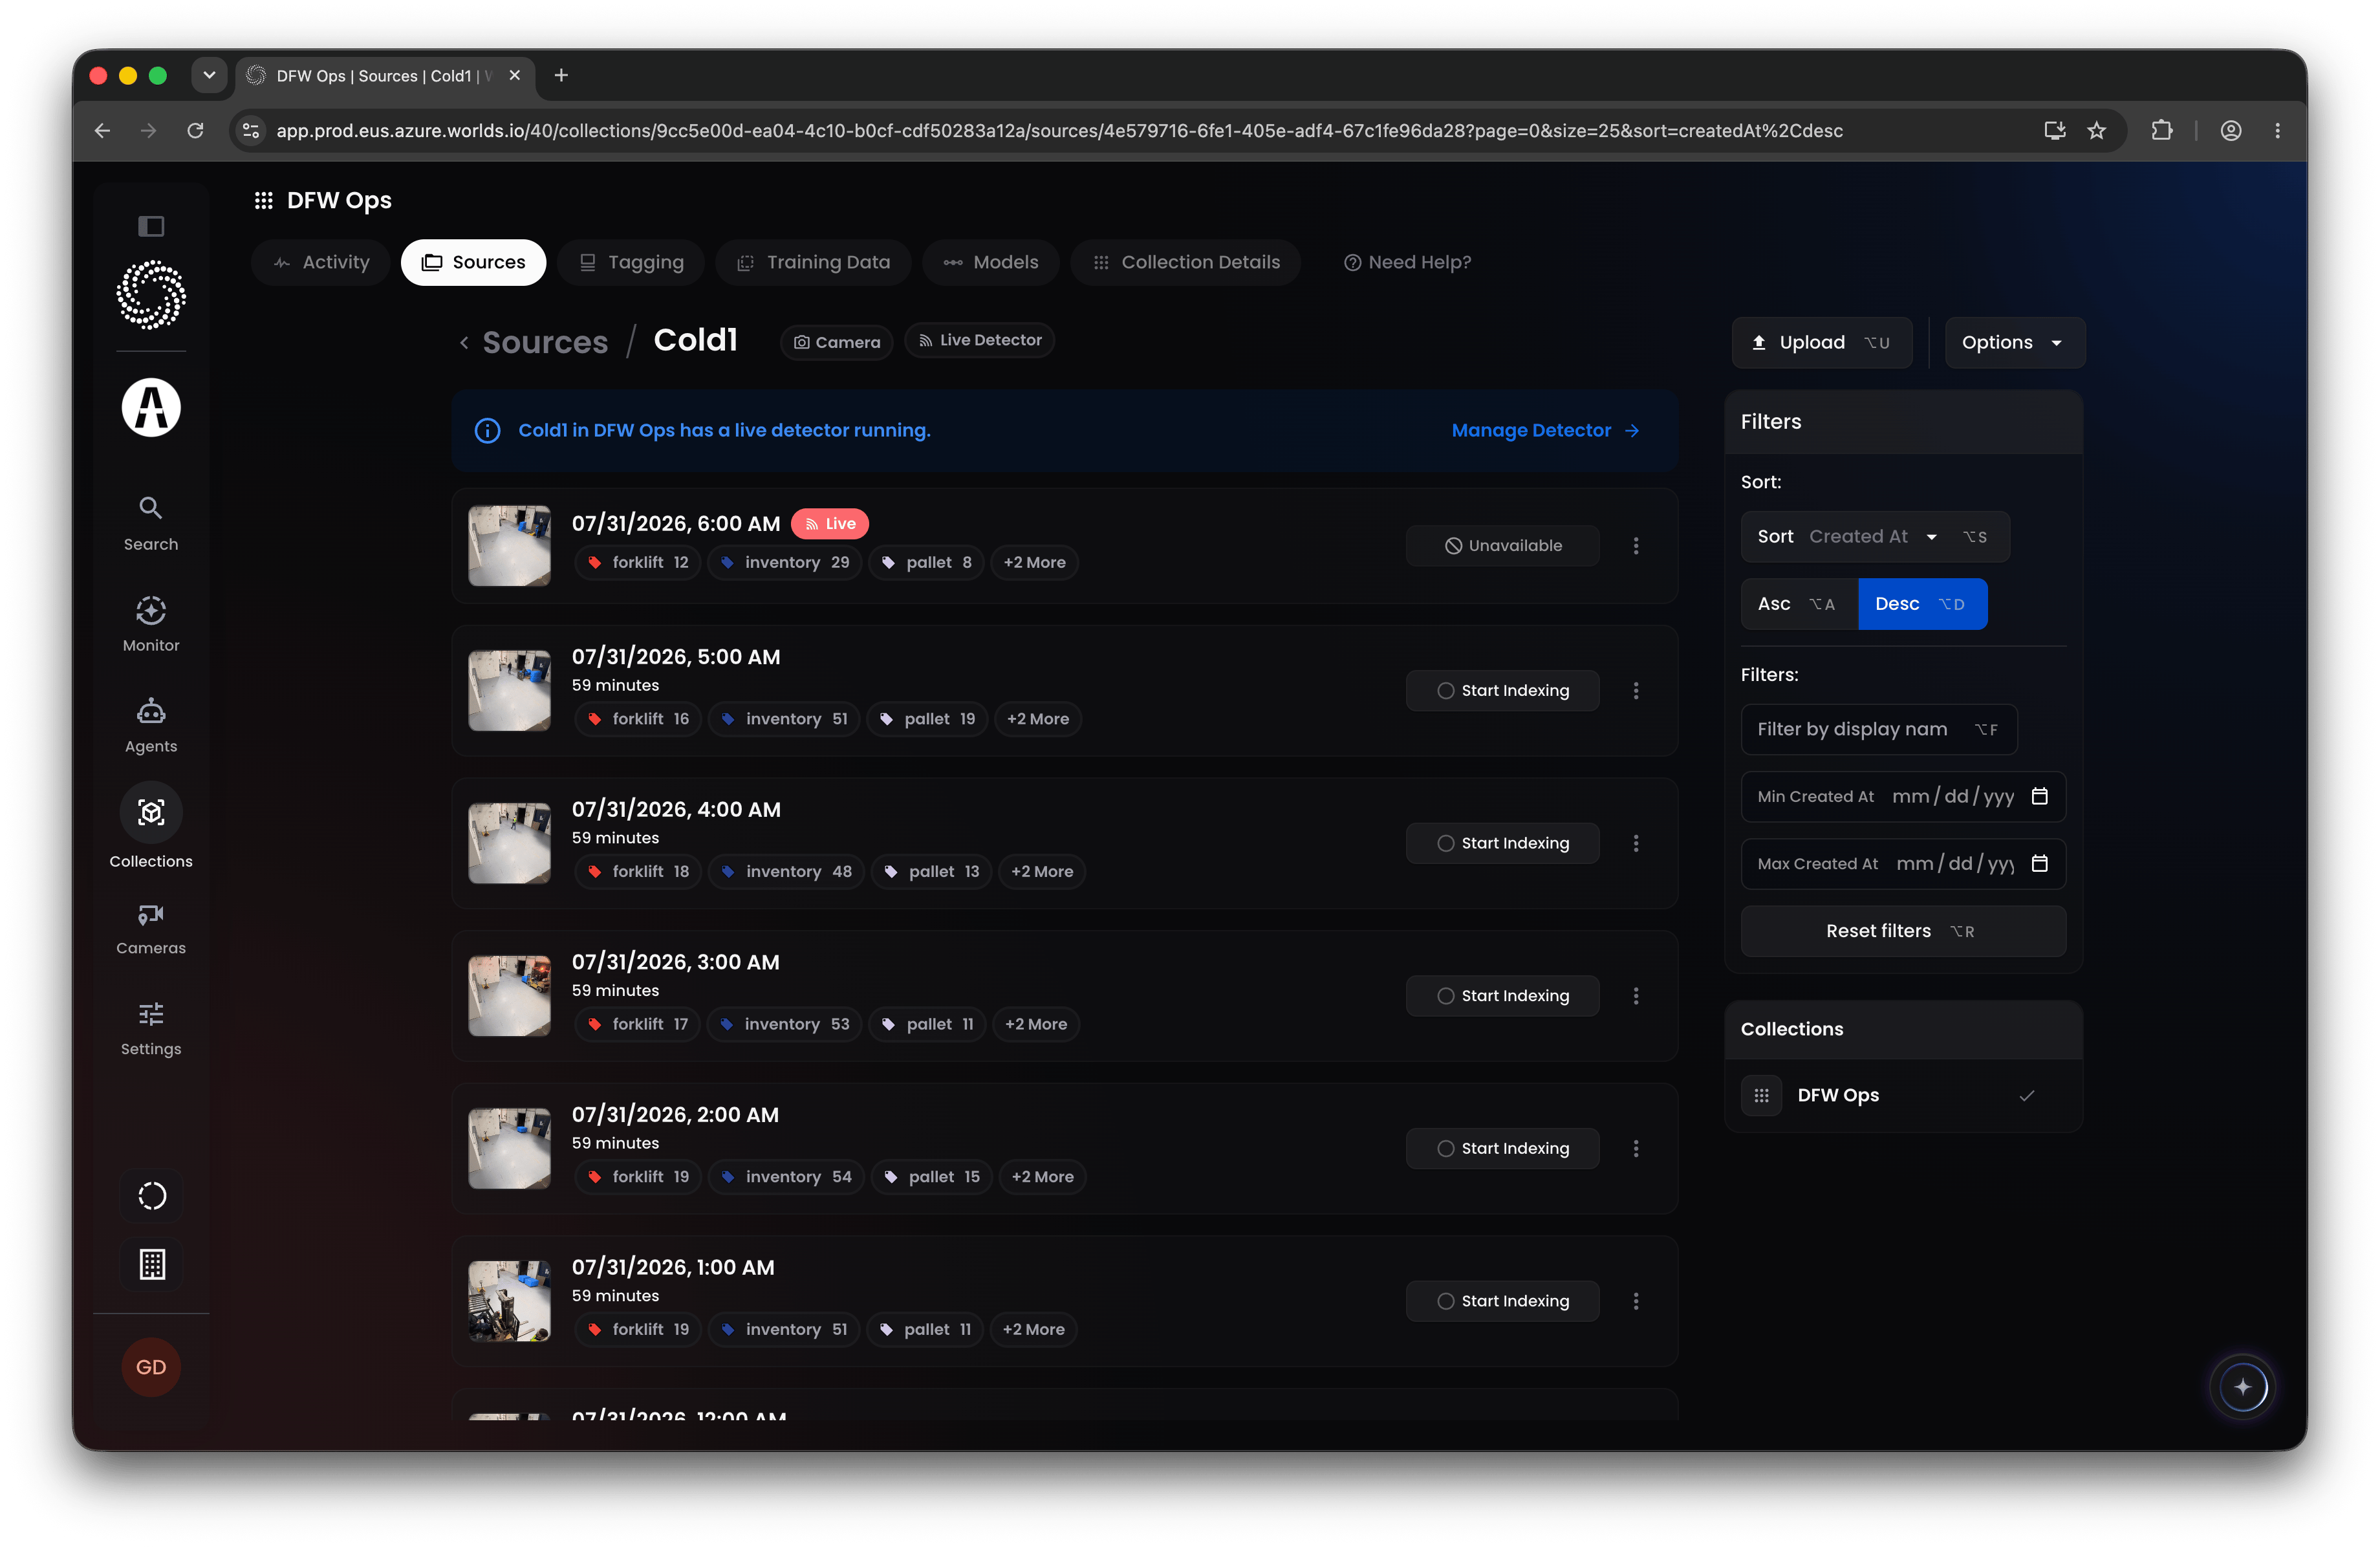This screenshot has width=2380, height=1547.
Task: Bookmark this page with the star icon
Action: click(2097, 131)
